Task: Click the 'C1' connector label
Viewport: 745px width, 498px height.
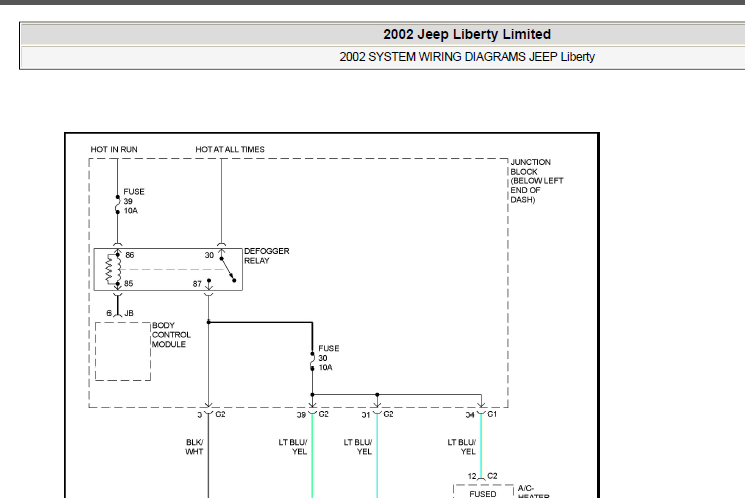Action: pyautogui.click(x=492, y=414)
